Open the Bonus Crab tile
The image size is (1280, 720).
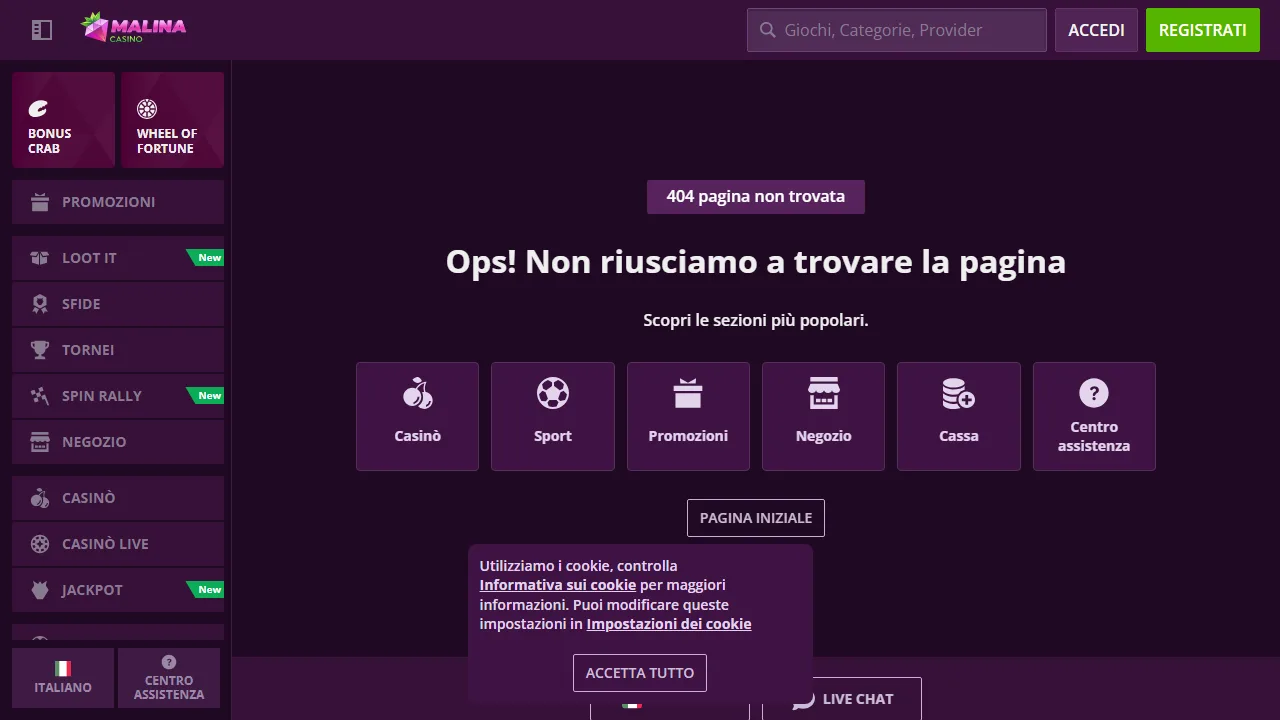(64, 119)
